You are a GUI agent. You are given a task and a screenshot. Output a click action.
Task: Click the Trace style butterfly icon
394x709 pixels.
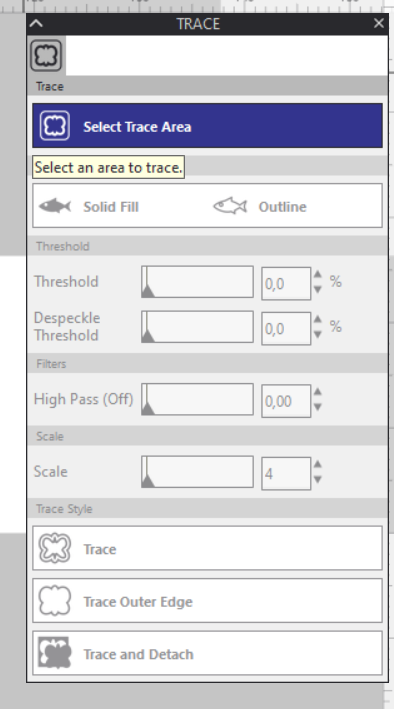(54, 548)
